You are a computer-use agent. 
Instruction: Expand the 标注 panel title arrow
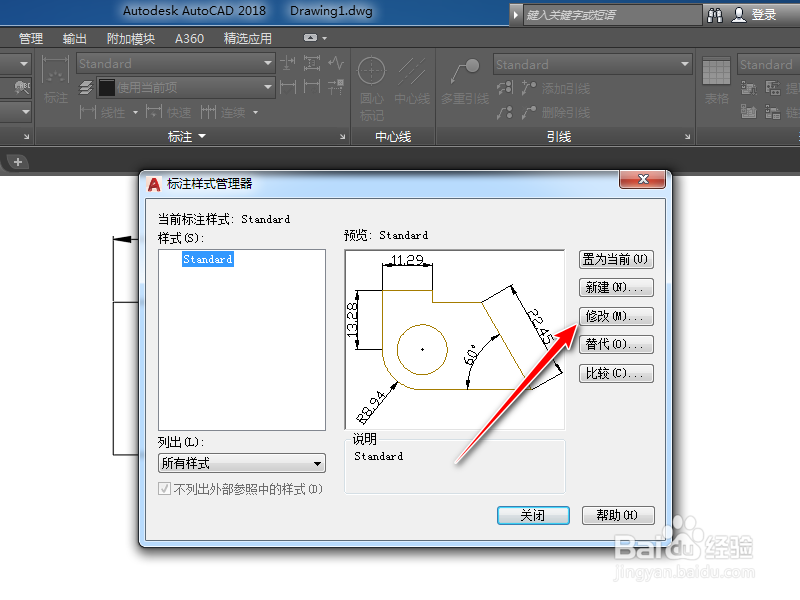pyautogui.click(x=202, y=136)
